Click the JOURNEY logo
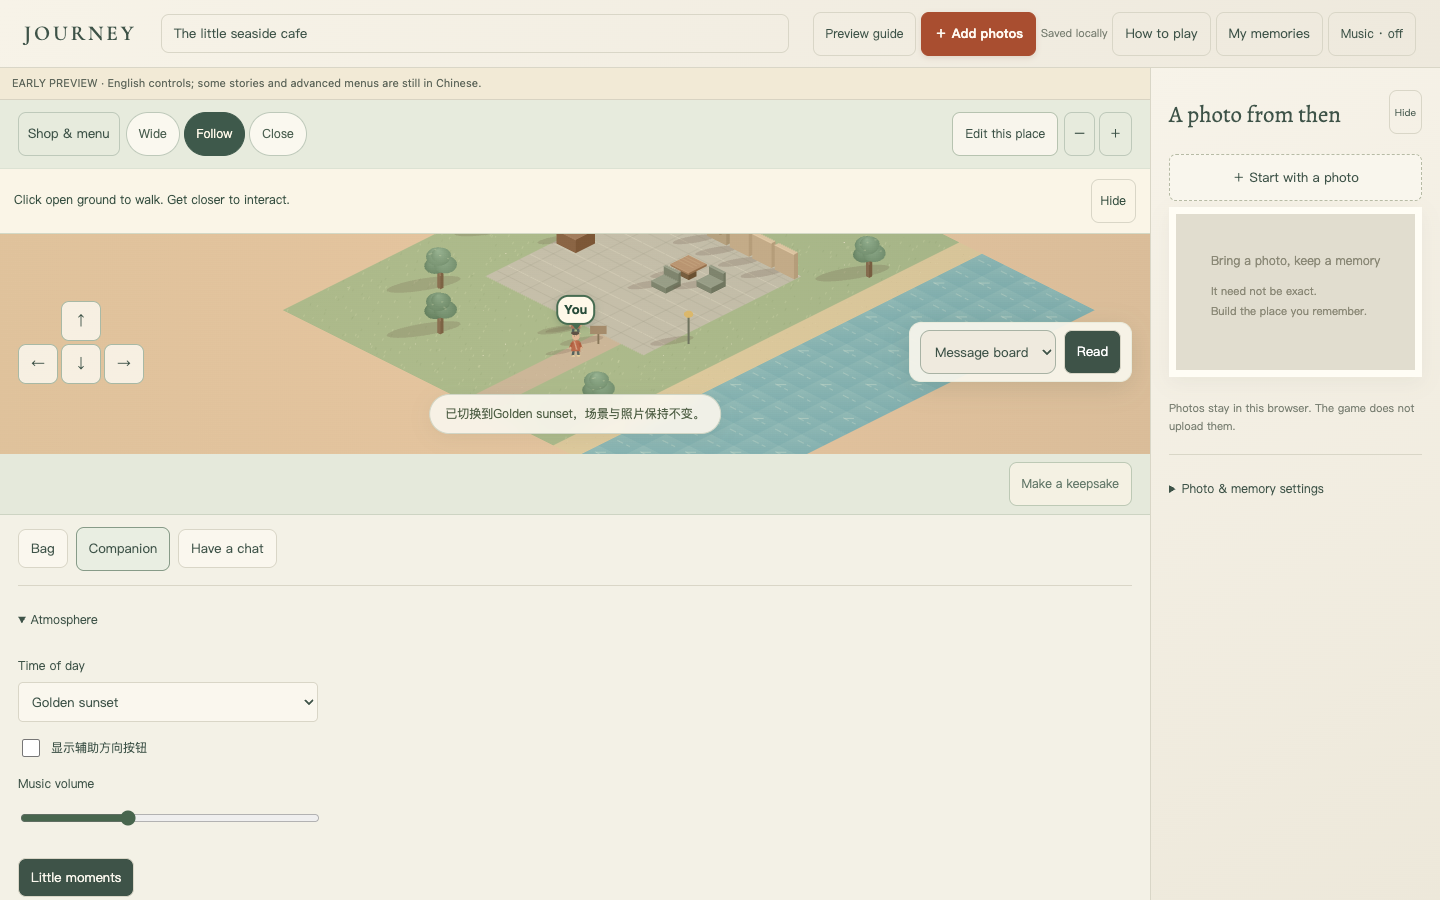This screenshot has height=900, width=1440. [79, 34]
